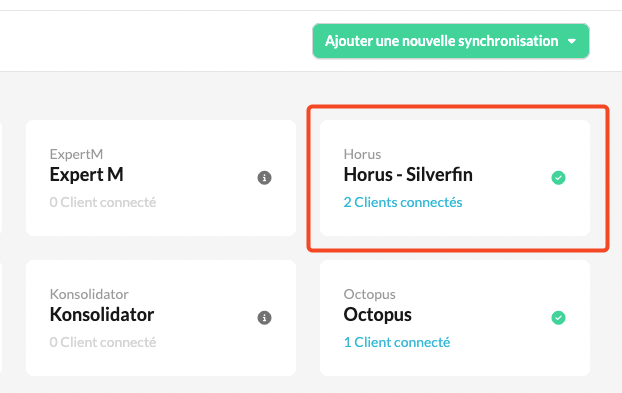Expand the caret on Ajouter une nouvelle synchronisation
The width and height of the screenshot is (622, 393).
(x=572, y=41)
